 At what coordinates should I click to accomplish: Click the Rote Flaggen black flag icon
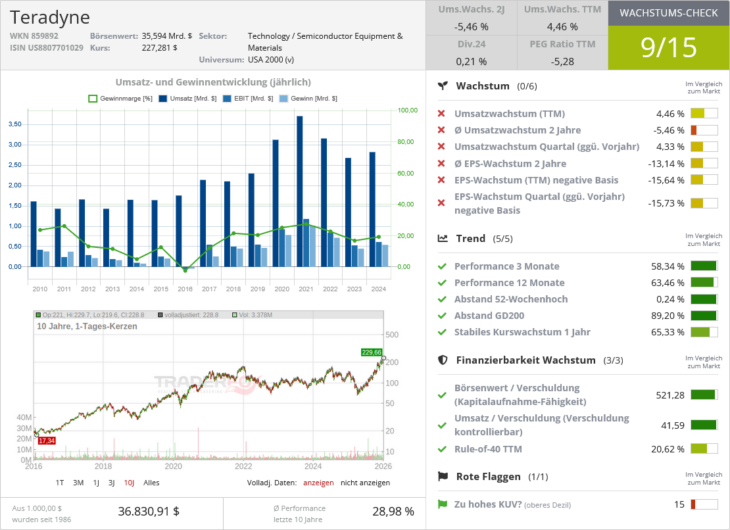[x=443, y=477]
